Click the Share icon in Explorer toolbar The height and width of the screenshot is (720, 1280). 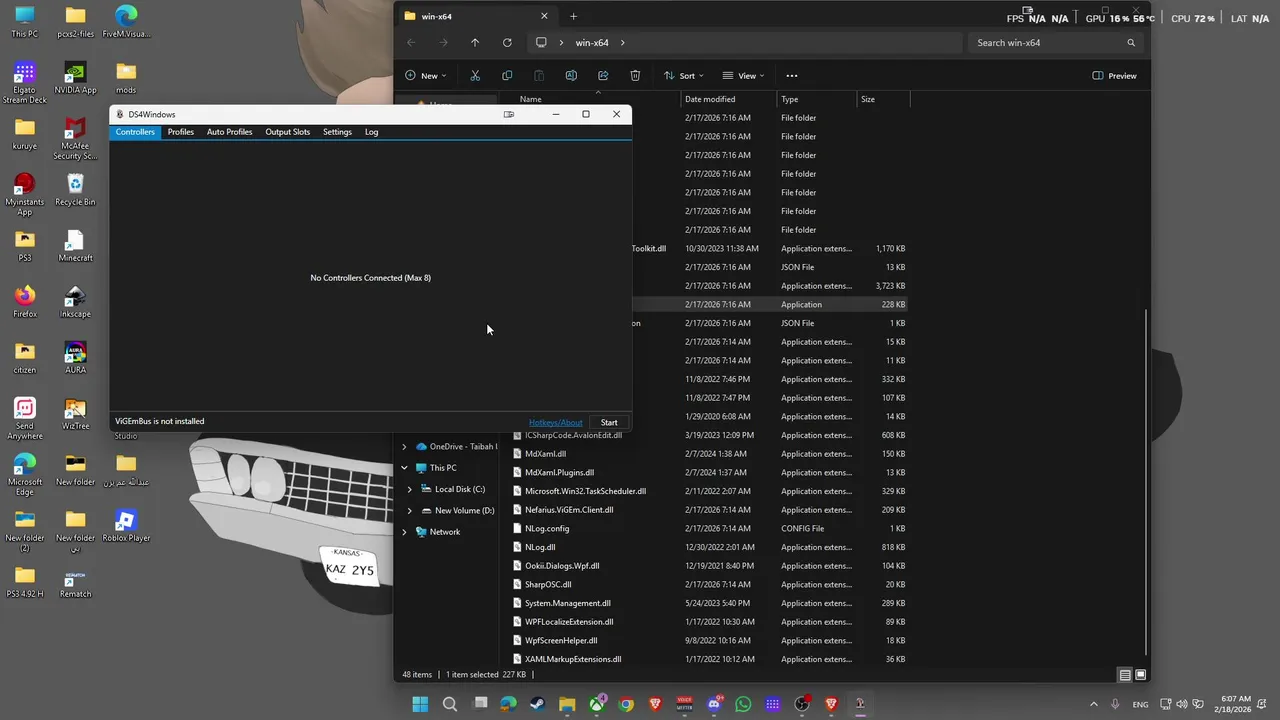[x=603, y=76]
